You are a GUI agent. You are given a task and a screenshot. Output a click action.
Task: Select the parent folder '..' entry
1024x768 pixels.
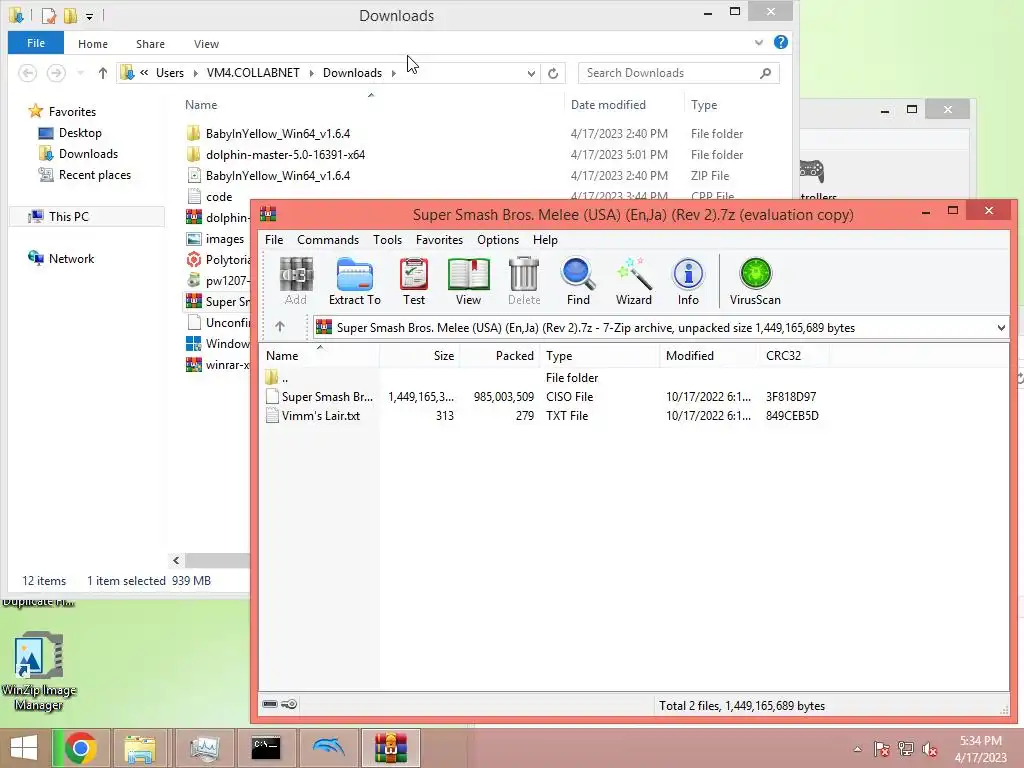(278, 377)
